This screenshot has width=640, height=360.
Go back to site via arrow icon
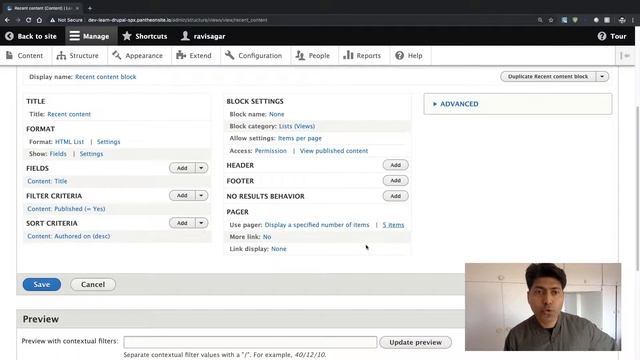(9, 36)
